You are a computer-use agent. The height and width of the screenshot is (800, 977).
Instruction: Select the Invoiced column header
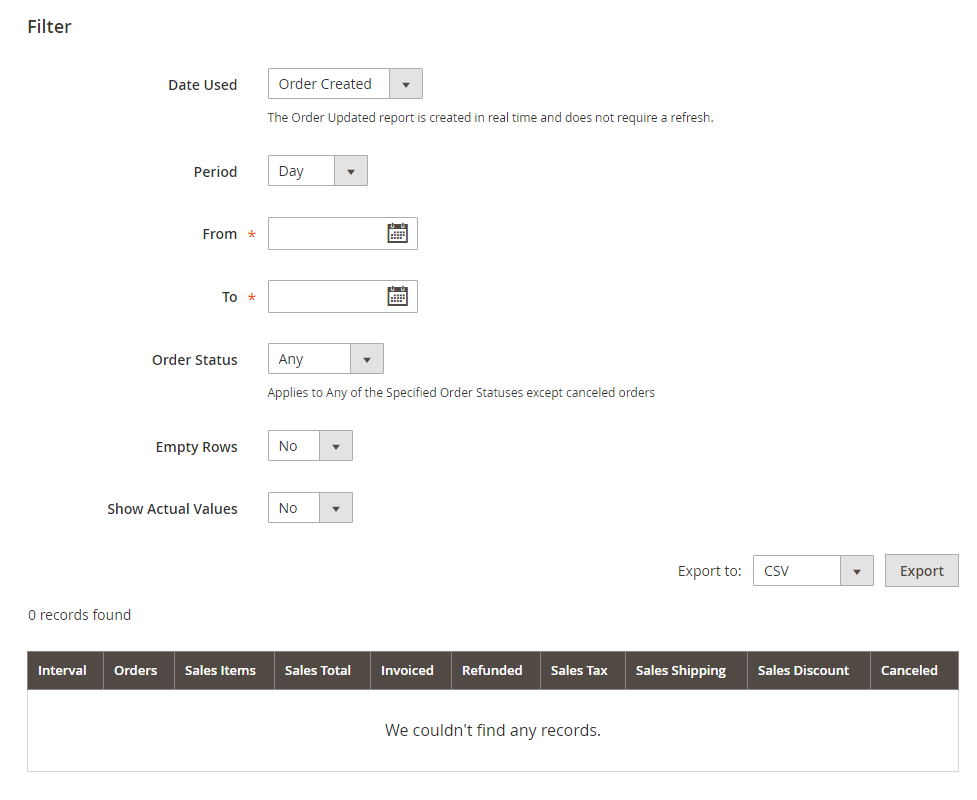click(x=407, y=671)
